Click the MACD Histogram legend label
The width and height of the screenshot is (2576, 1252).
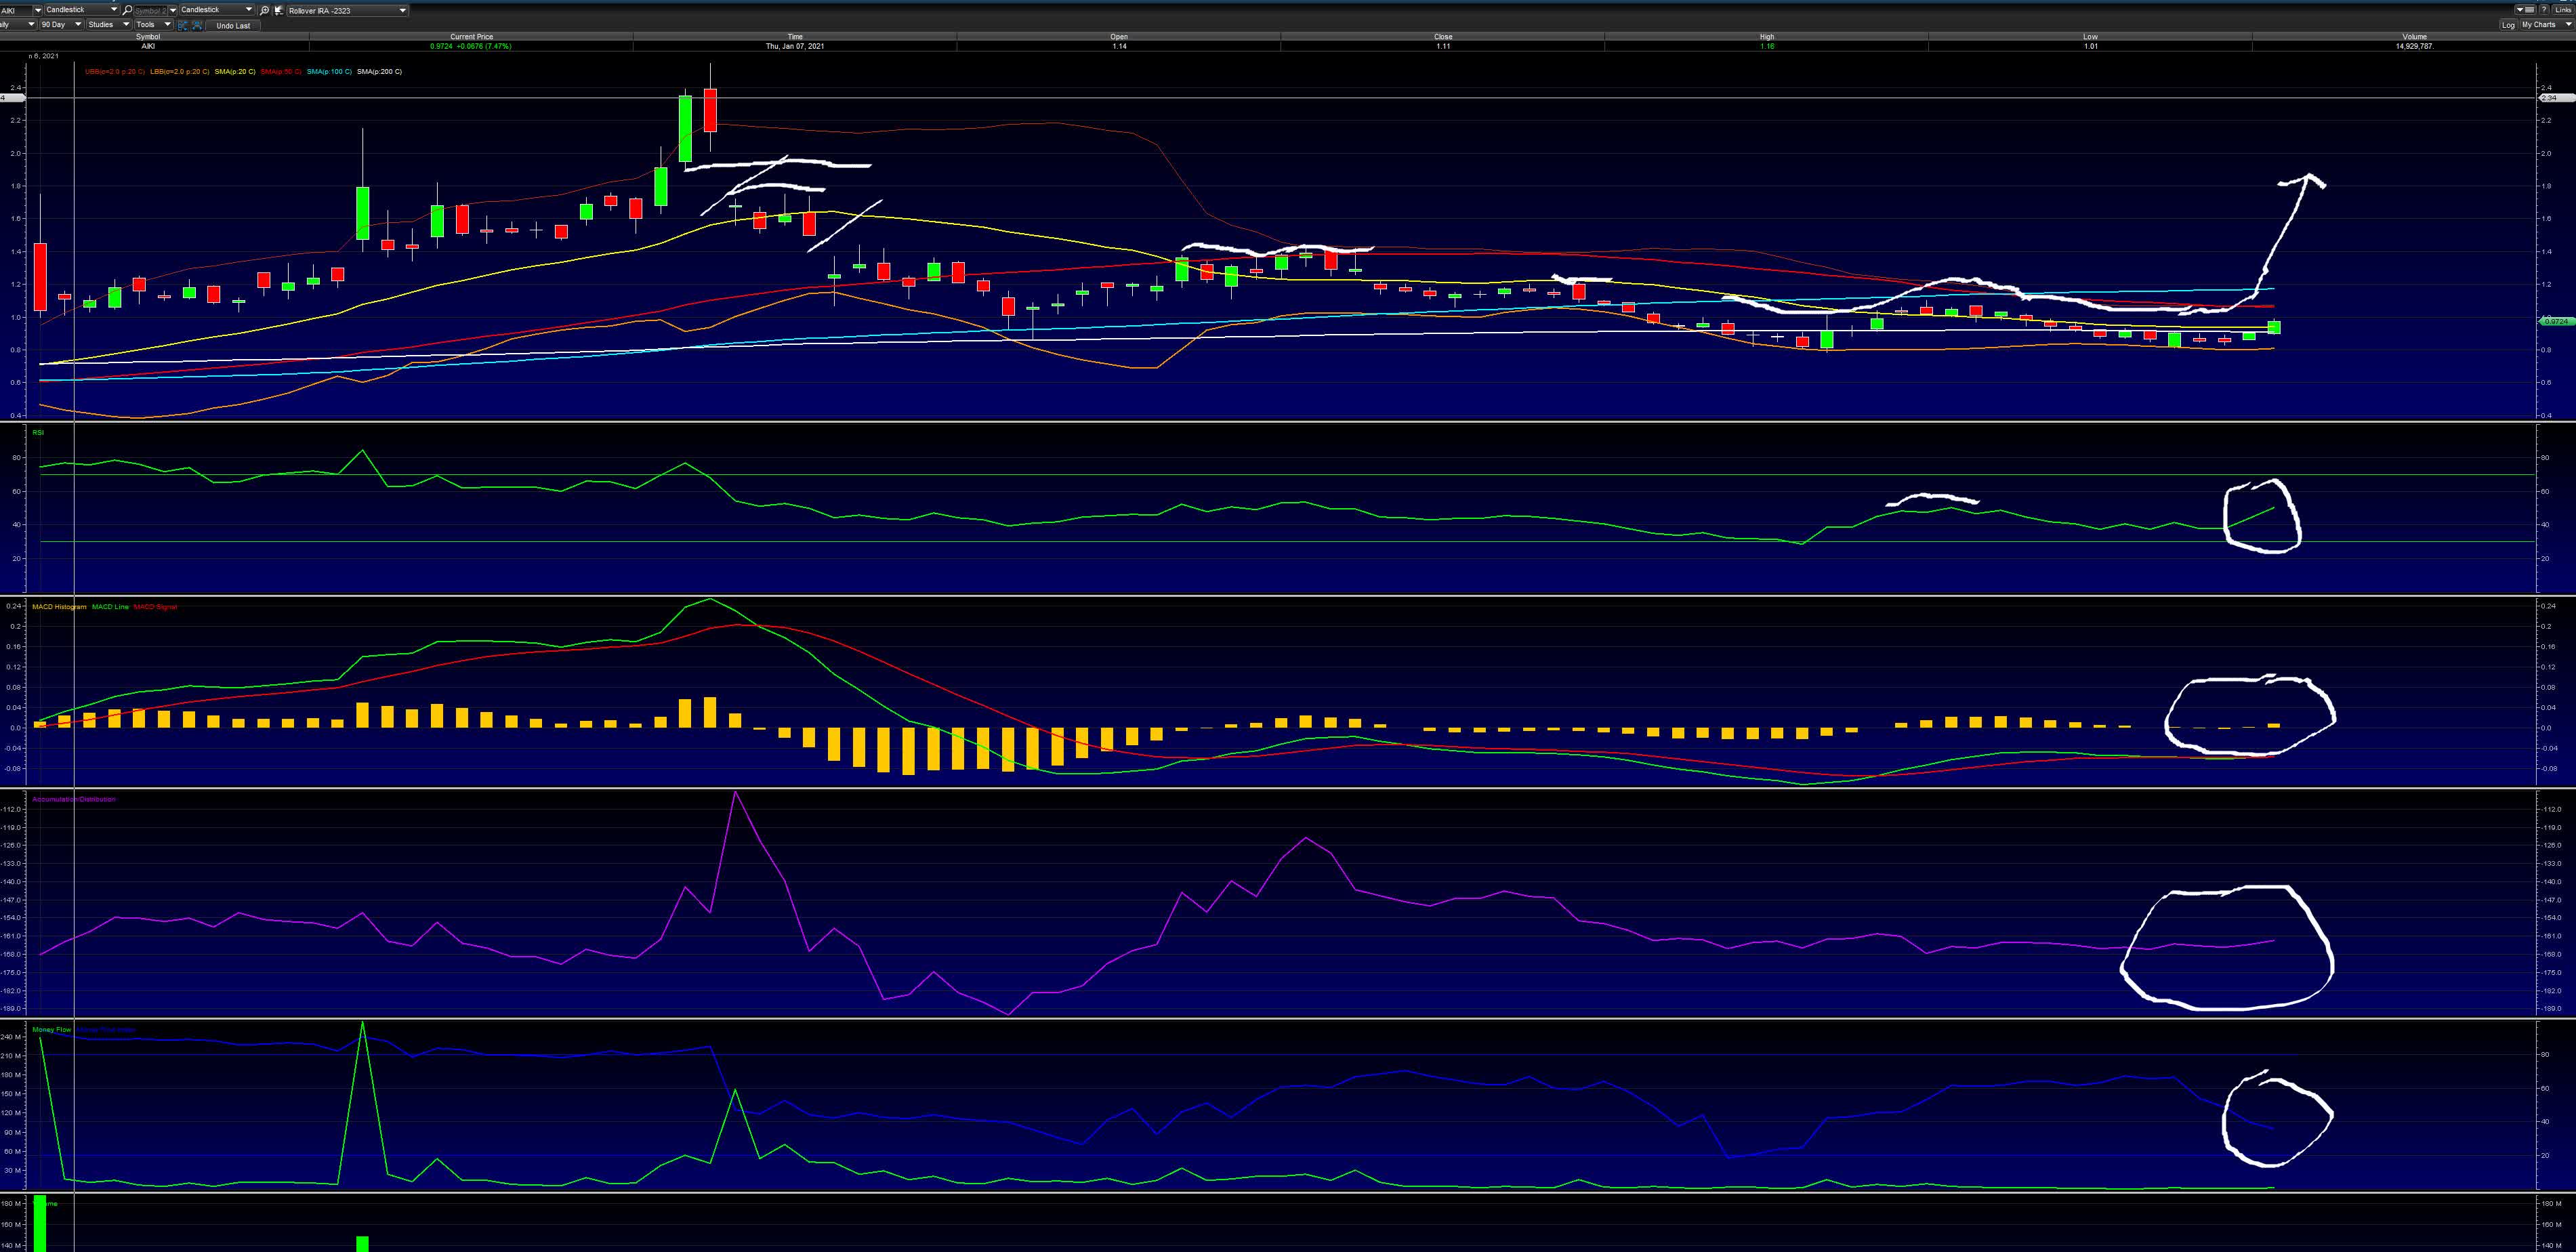tap(59, 607)
